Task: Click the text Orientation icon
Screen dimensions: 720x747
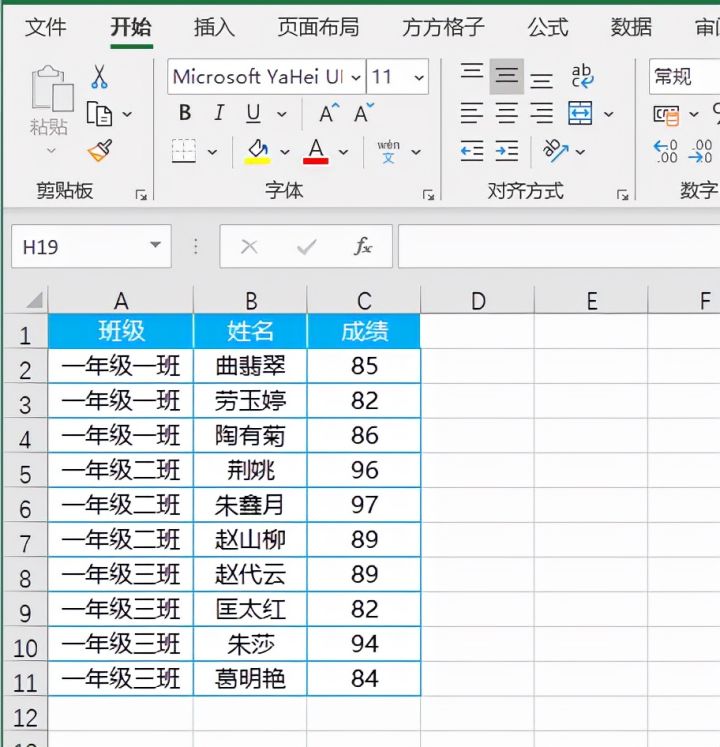Action: (556, 151)
